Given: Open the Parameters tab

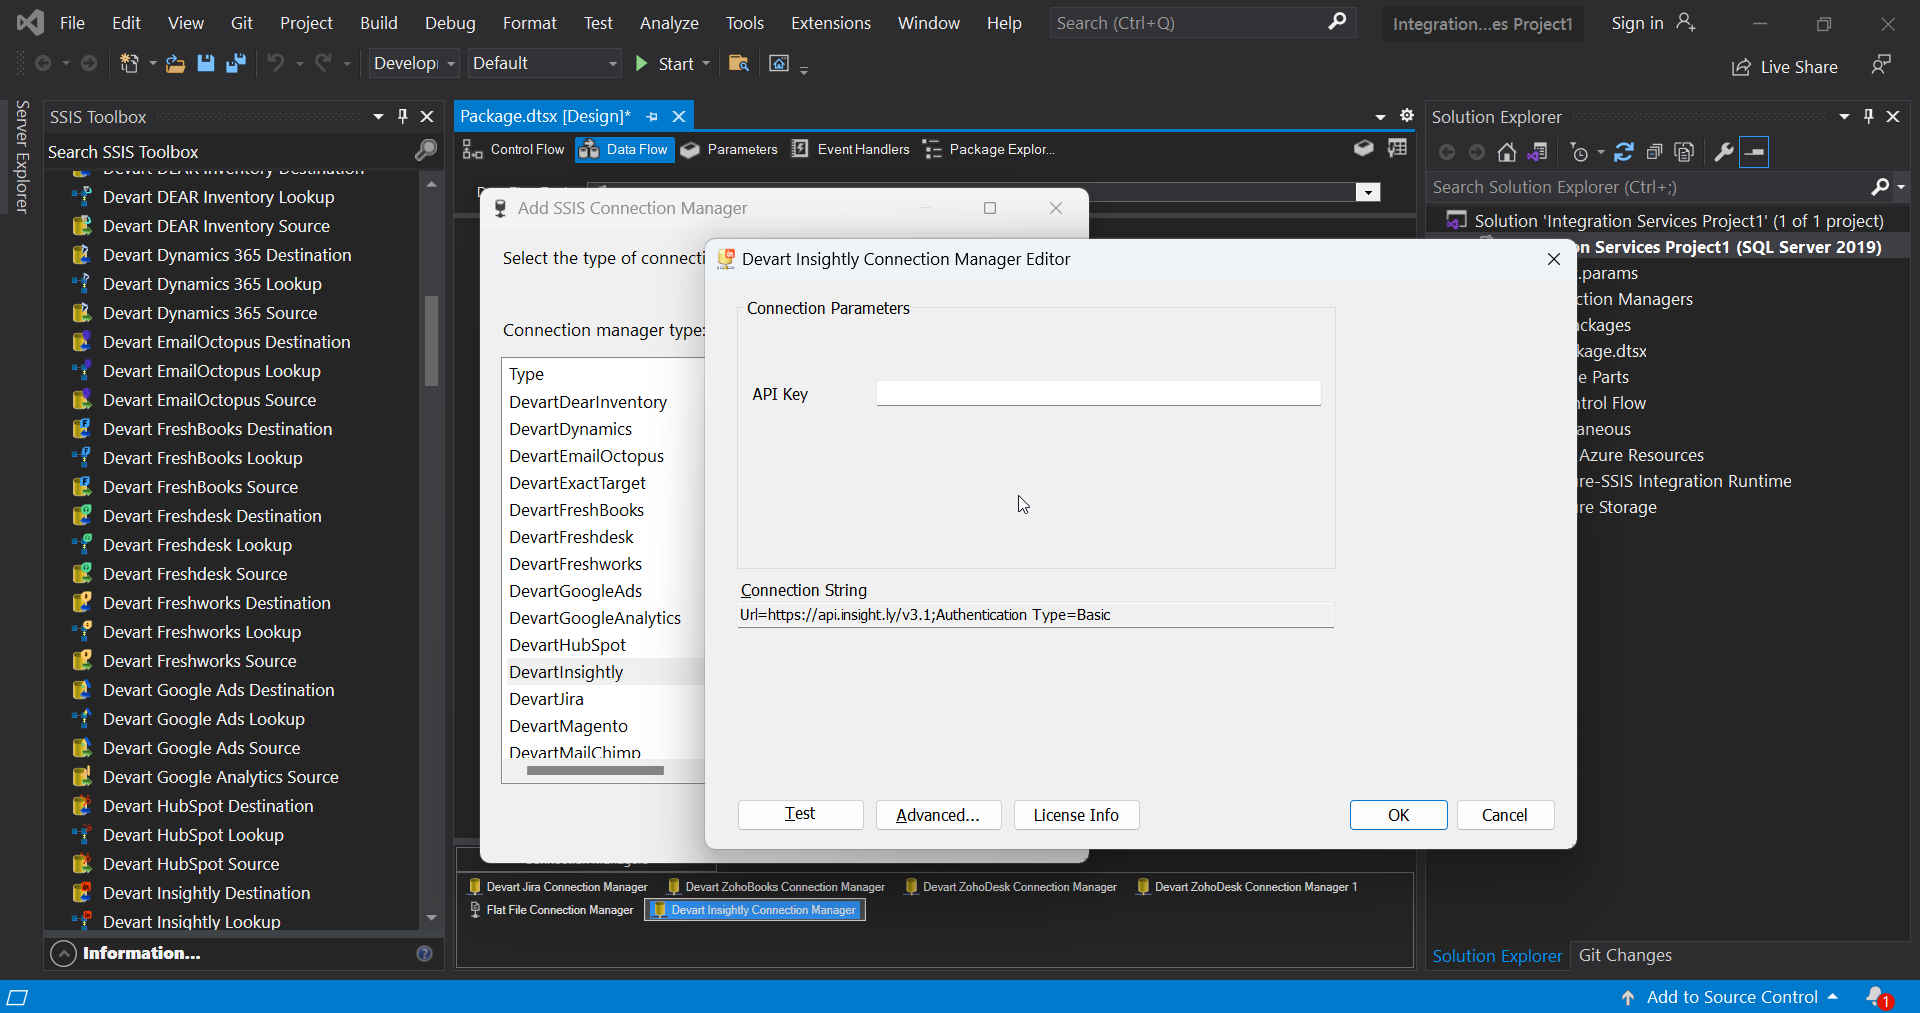Looking at the screenshot, I should click(x=729, y=150).
